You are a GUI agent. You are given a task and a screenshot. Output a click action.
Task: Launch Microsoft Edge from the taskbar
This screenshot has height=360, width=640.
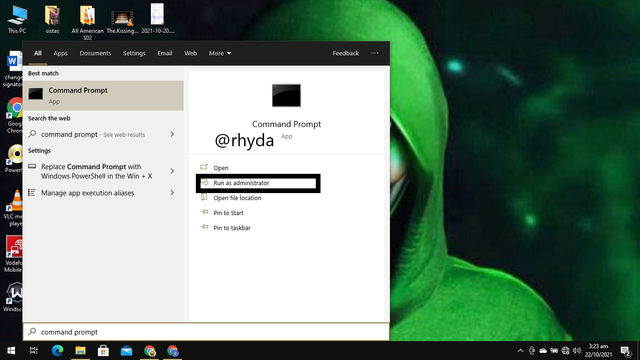pyautogui.click(x=58, y=351)
